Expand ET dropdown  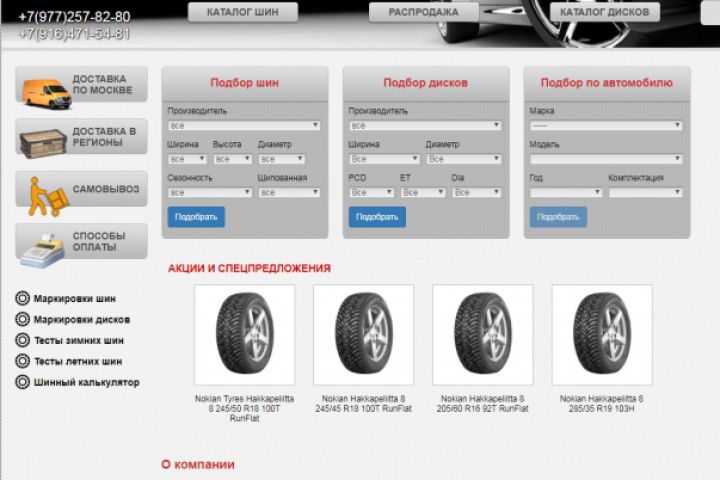pos(423,192)
